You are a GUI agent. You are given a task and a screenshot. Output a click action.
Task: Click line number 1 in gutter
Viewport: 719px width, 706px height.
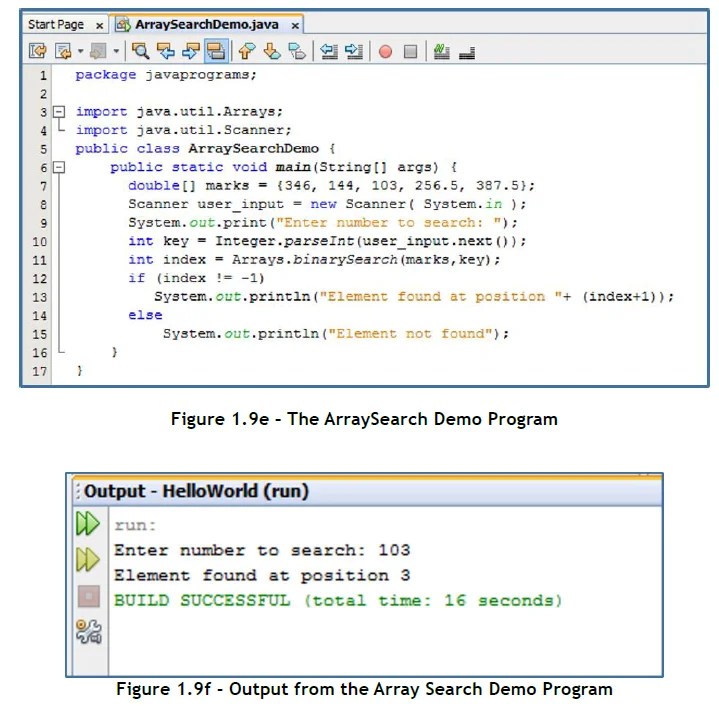[43, 75]
